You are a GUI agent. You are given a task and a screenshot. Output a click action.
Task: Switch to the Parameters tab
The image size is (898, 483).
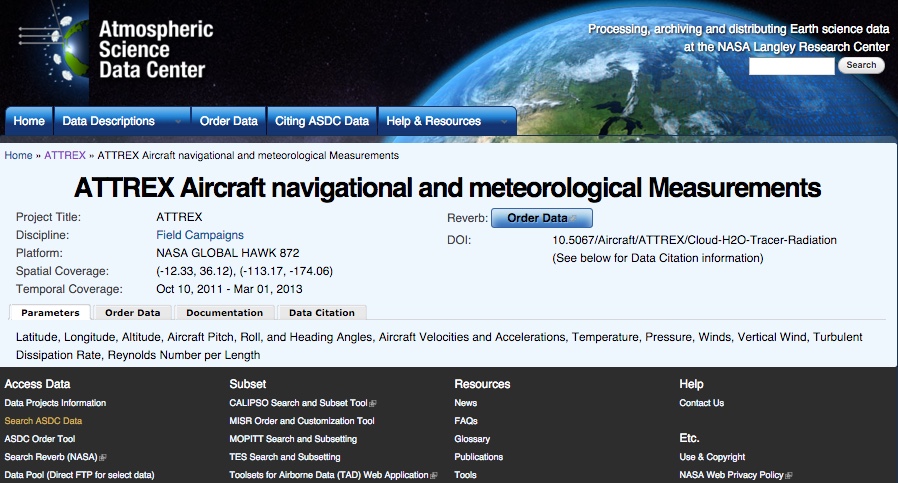50,312
